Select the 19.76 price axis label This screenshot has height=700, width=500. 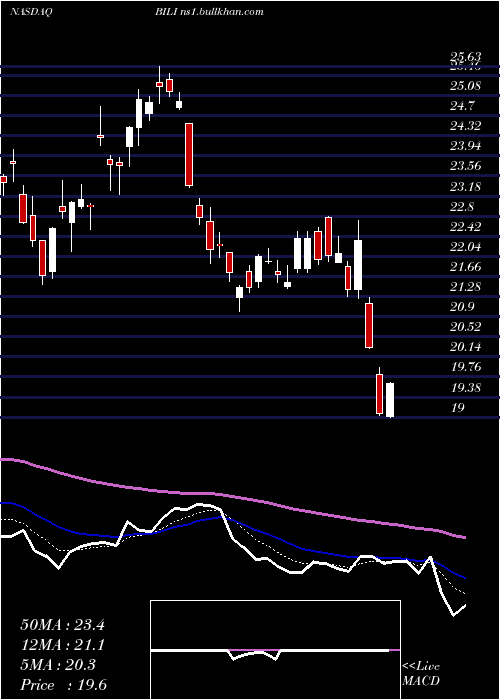coord(466,367)
